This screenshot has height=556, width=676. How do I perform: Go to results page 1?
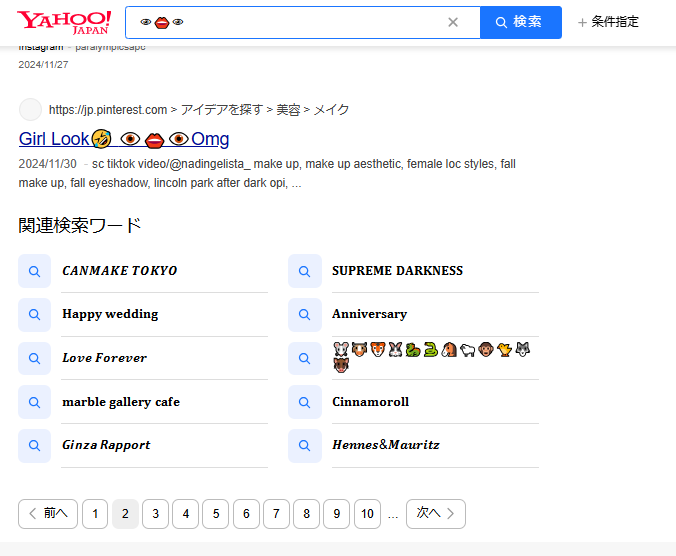(x=95, y=514)
